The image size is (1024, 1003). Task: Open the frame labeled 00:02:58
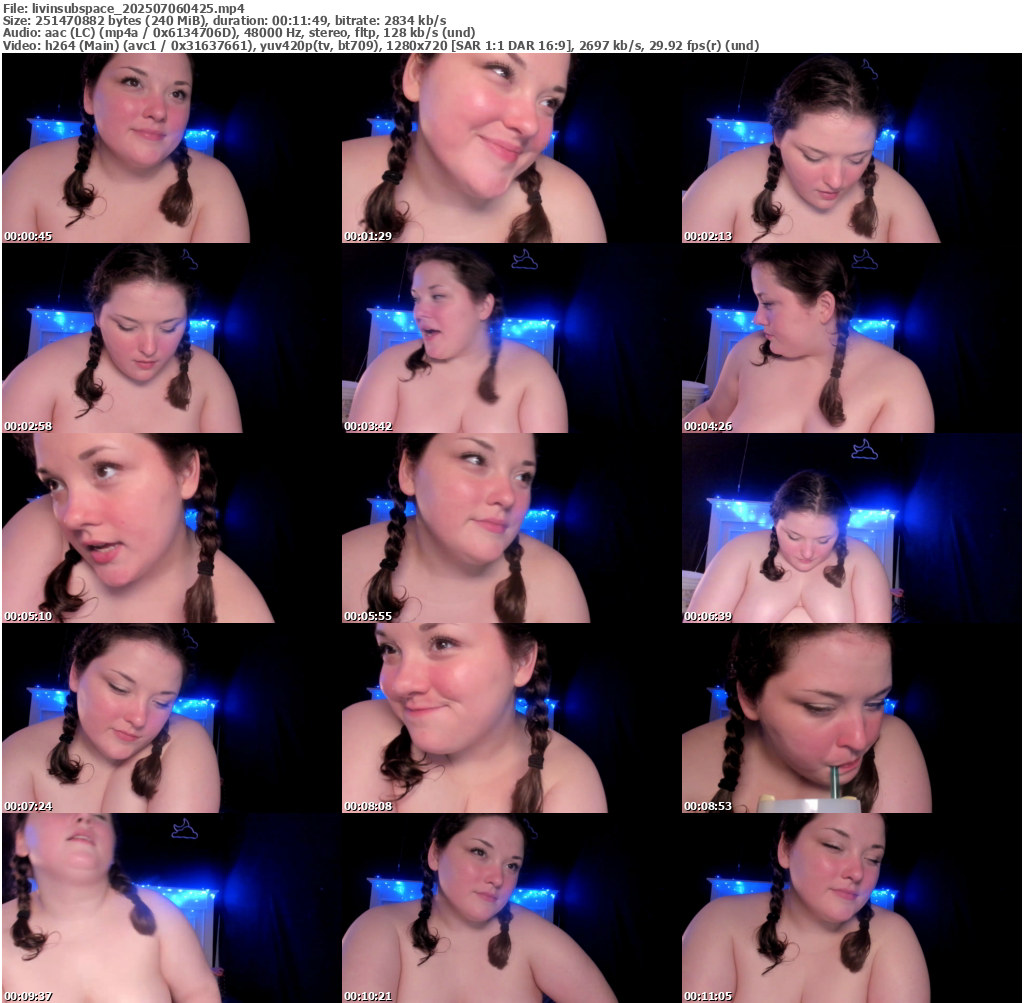pyautogui.click(x=171, y=338)
